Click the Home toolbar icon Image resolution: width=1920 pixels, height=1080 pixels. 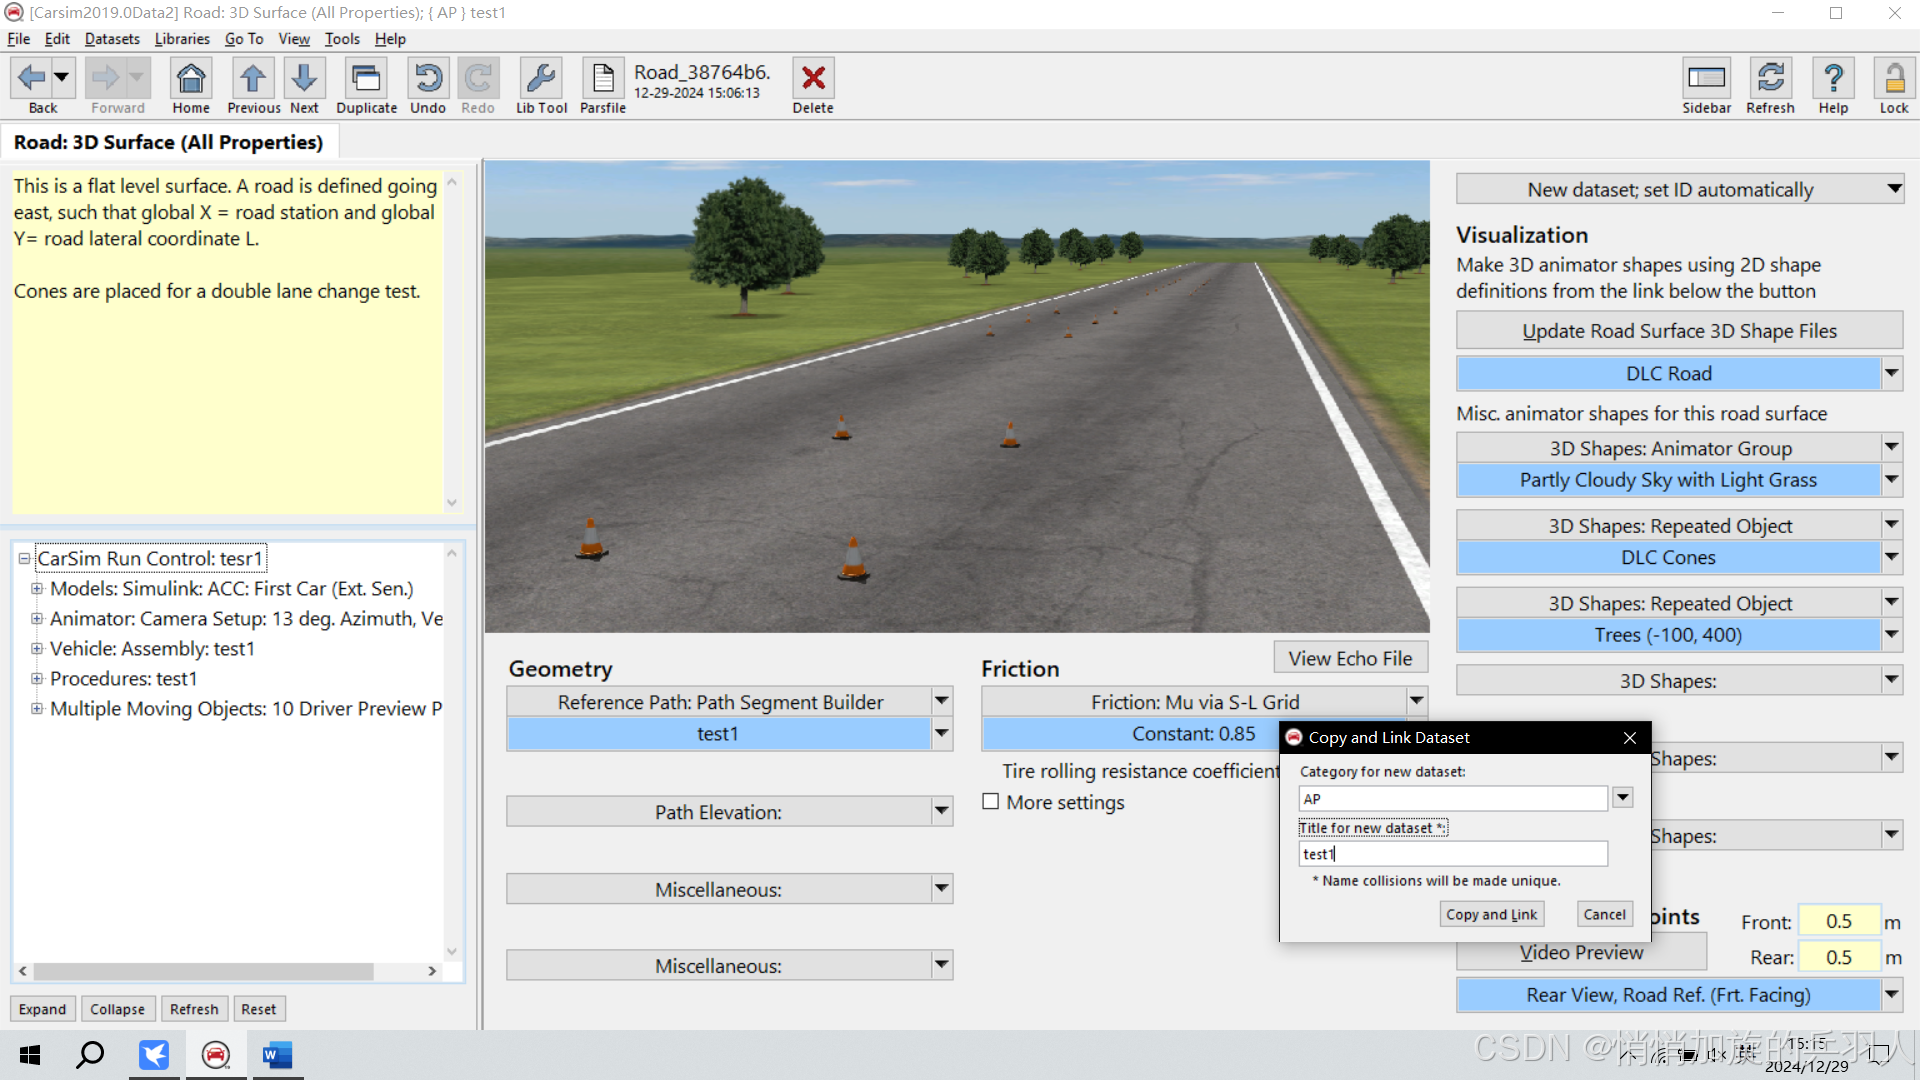pos(190,79)
